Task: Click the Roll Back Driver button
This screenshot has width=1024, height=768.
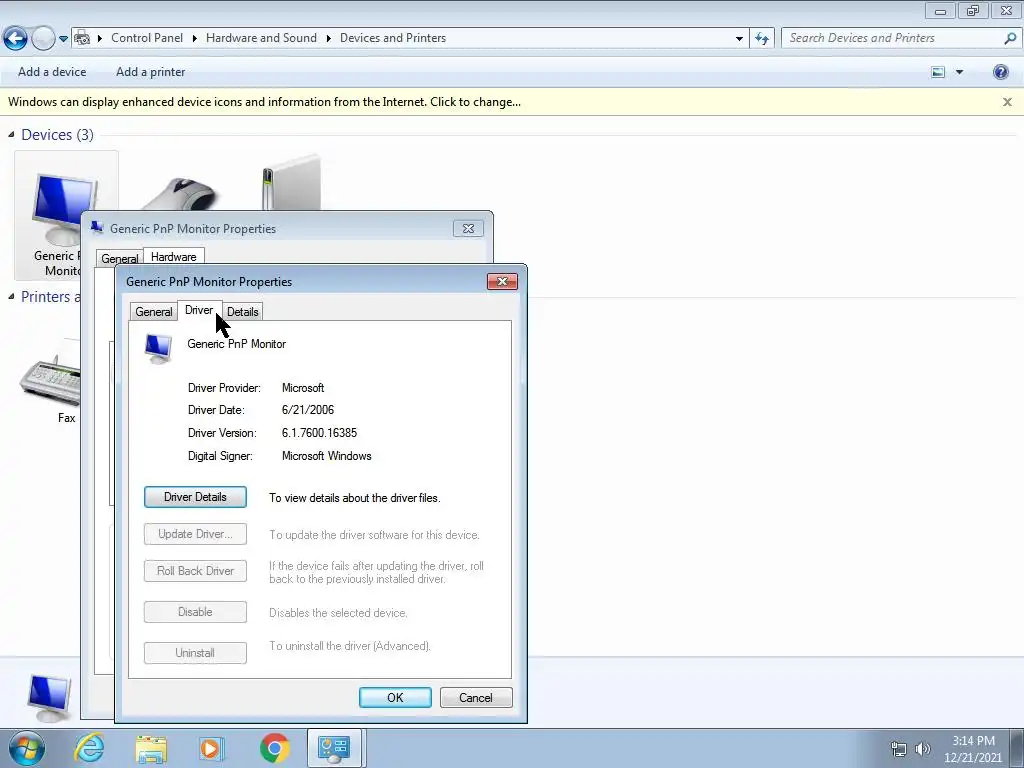Action: click(x=195, y=571)
